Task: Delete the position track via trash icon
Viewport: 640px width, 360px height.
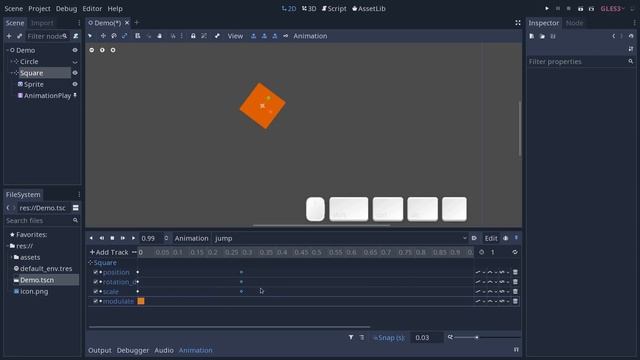Action: pos(515,272)
